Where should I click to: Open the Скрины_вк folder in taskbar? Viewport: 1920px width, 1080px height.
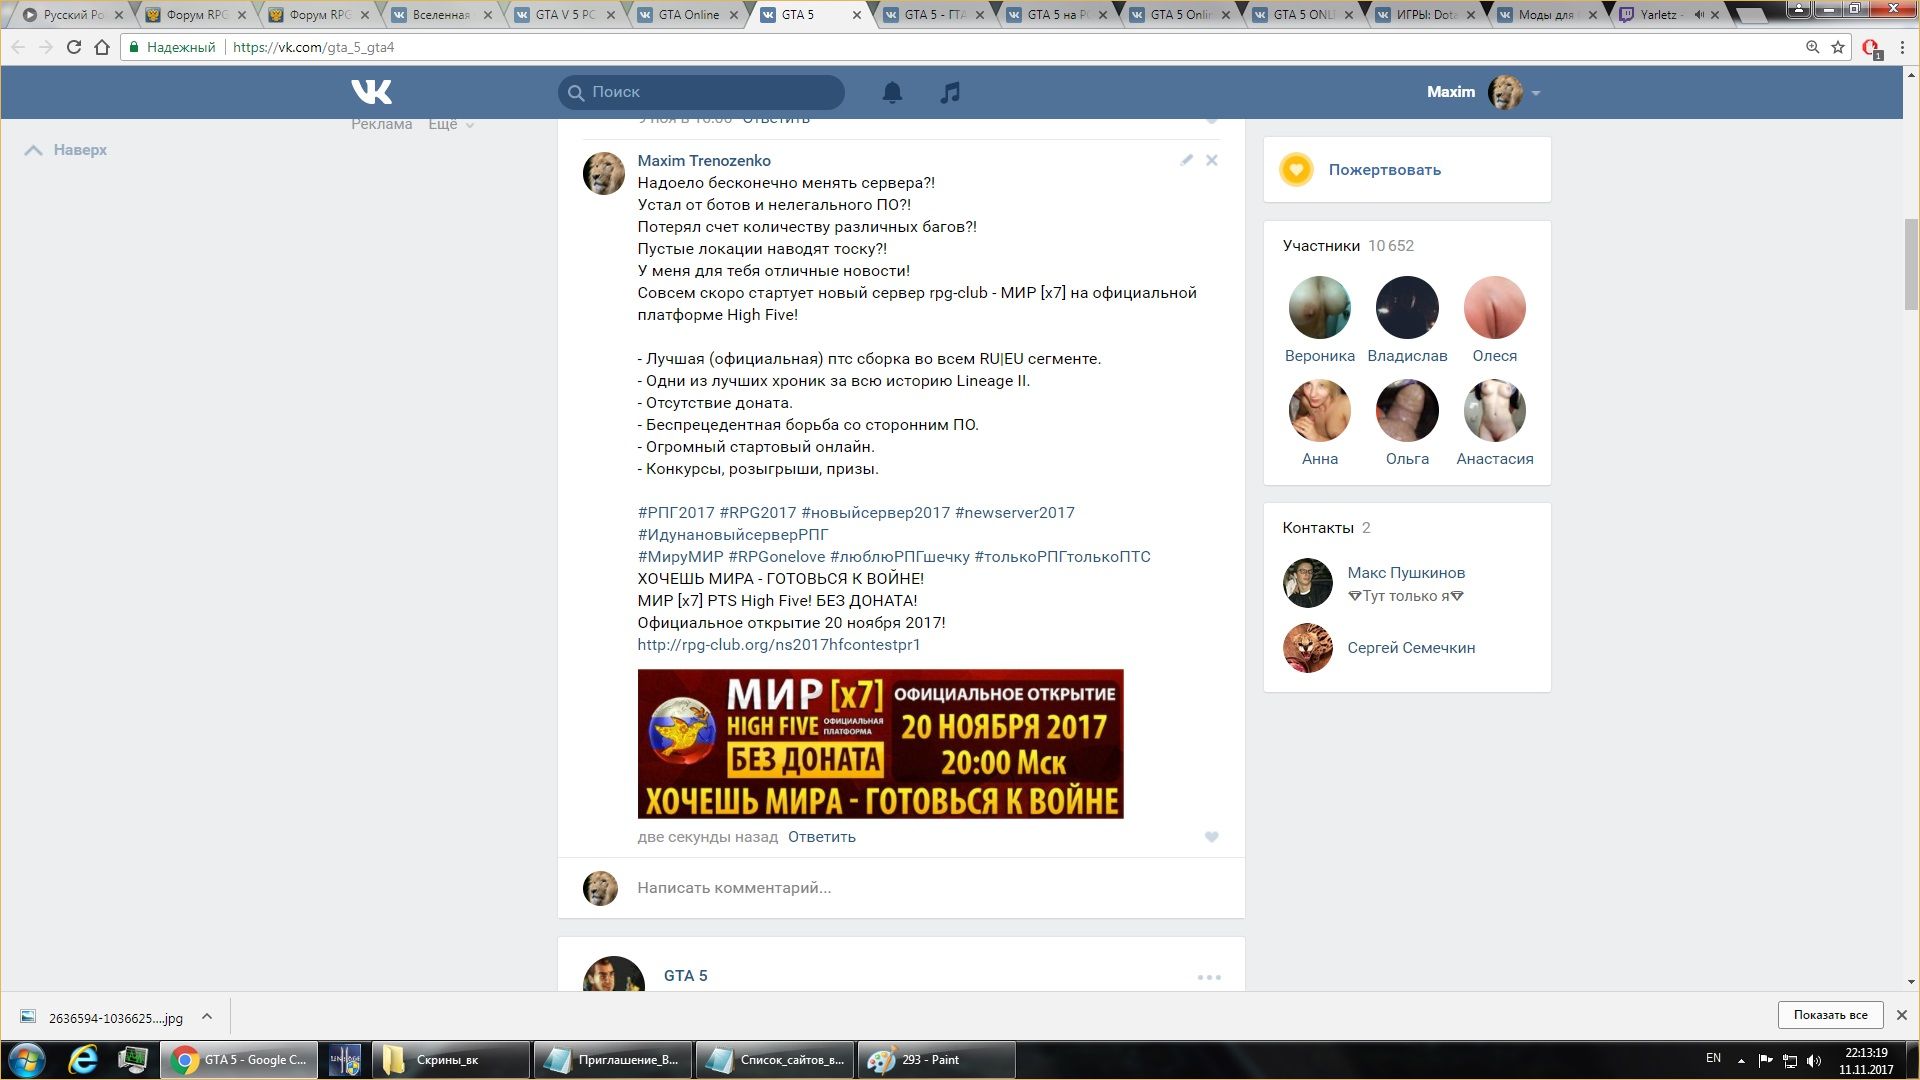[x=451, y=1060]
